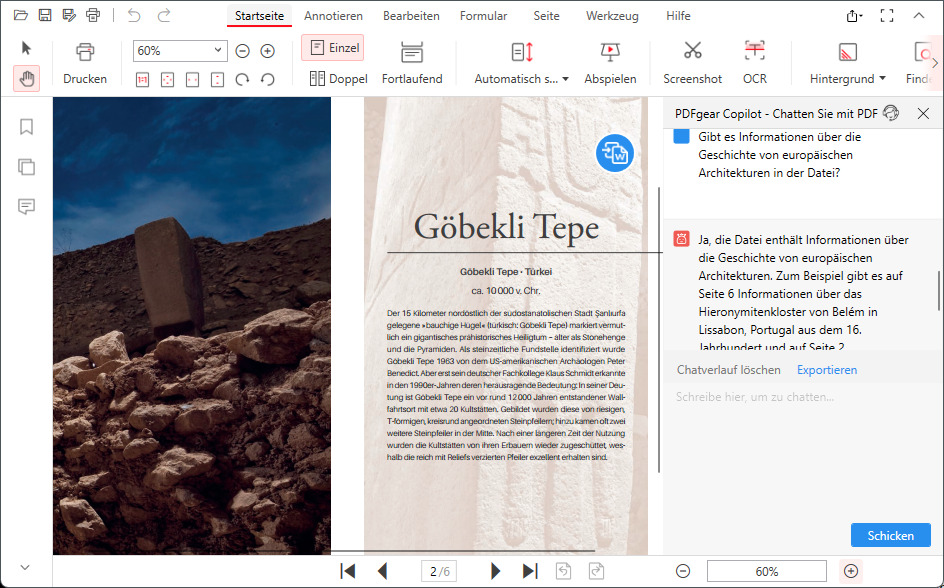Viewport: 944px width, 588px height.
Task: Rotate the page counterclockwise
Action: coord(268,79)
